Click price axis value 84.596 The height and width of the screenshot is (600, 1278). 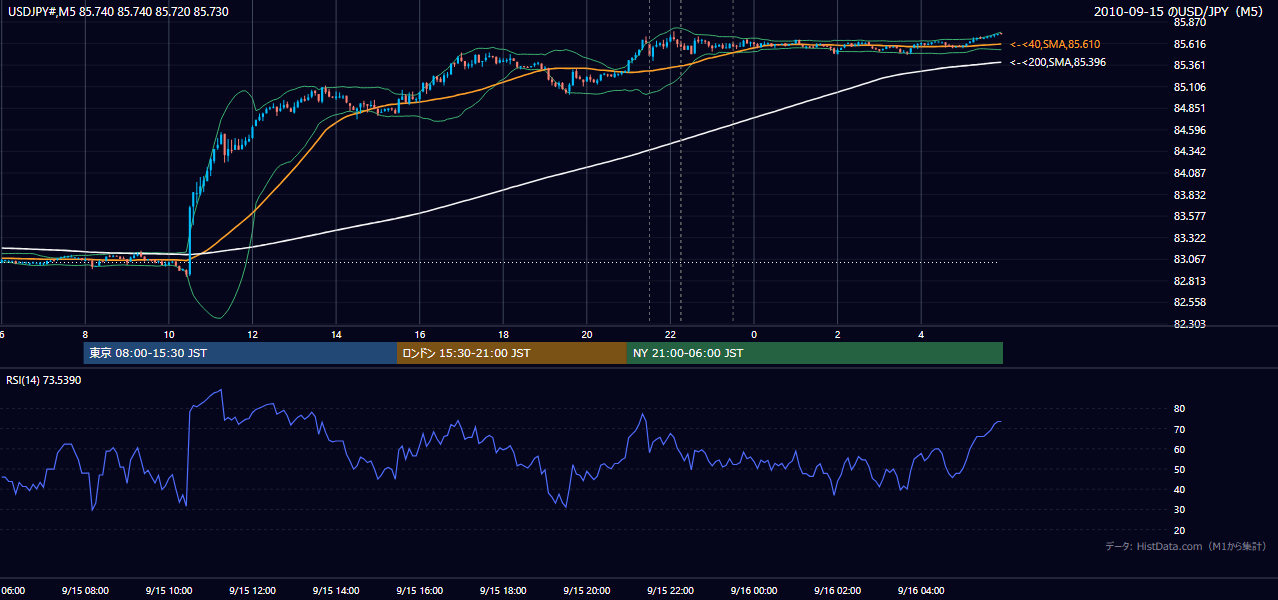1189,130
